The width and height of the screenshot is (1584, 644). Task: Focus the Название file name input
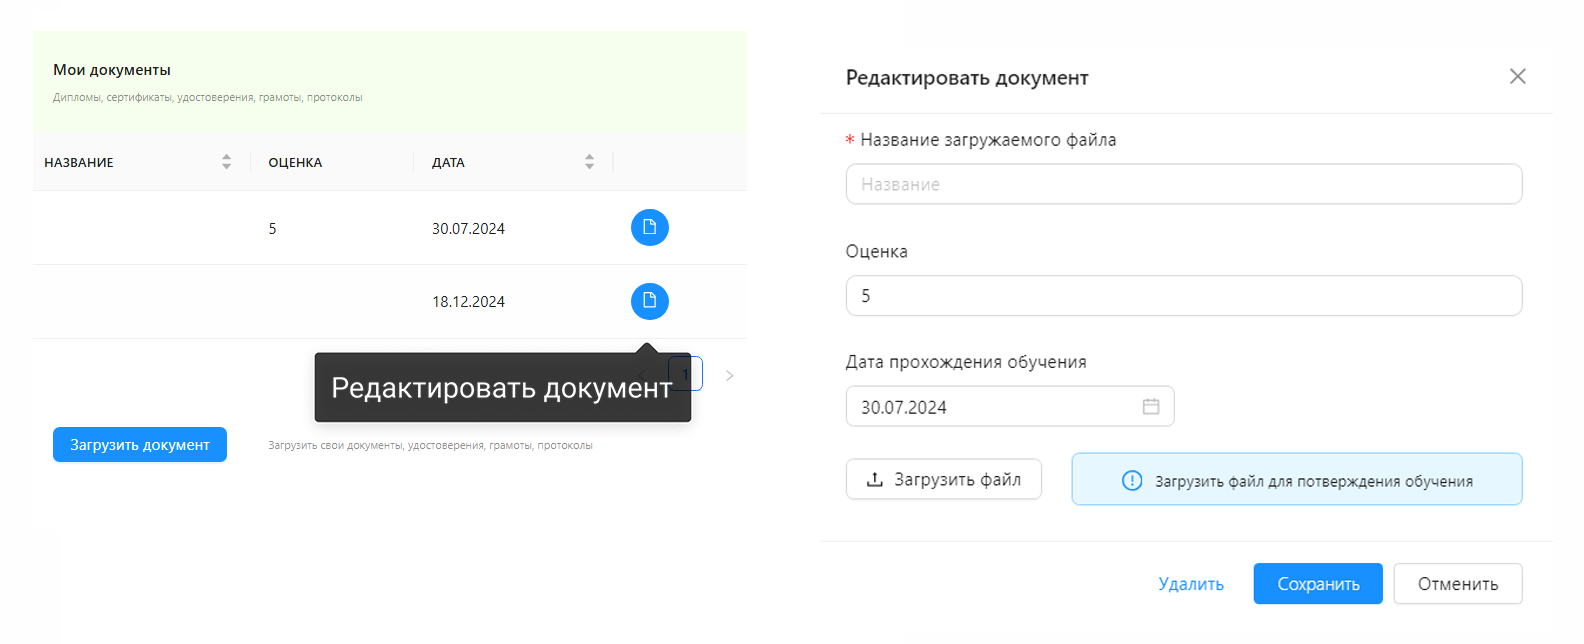point(1184,184)
